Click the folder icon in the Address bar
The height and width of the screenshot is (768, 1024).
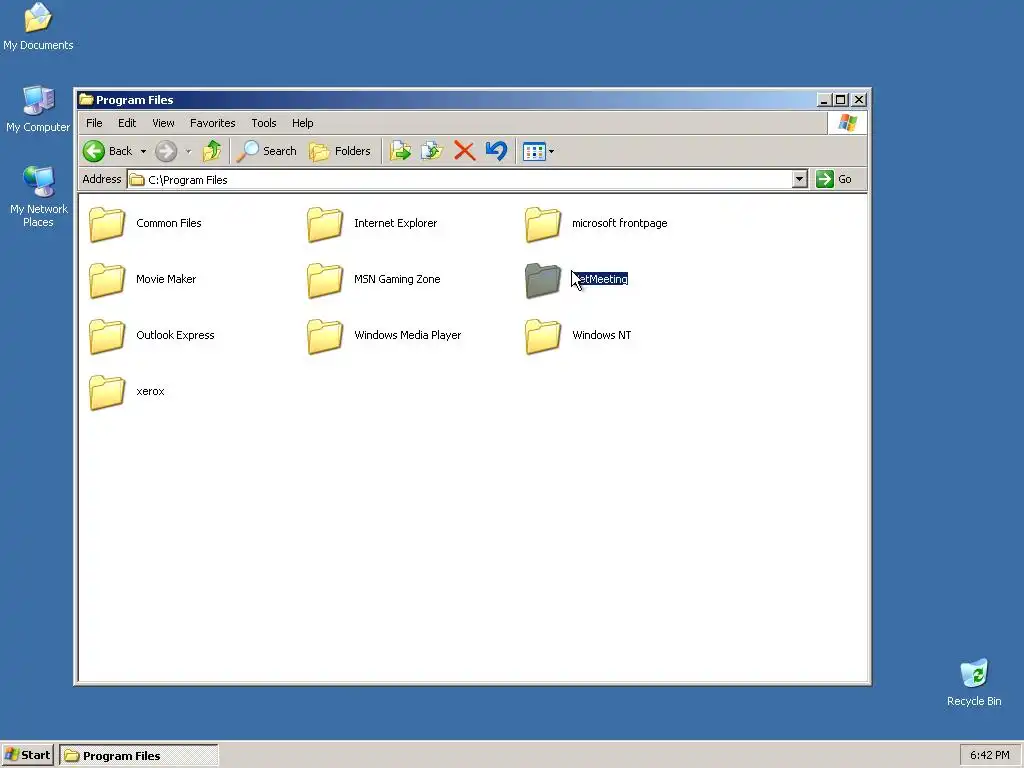click(136, 180)
